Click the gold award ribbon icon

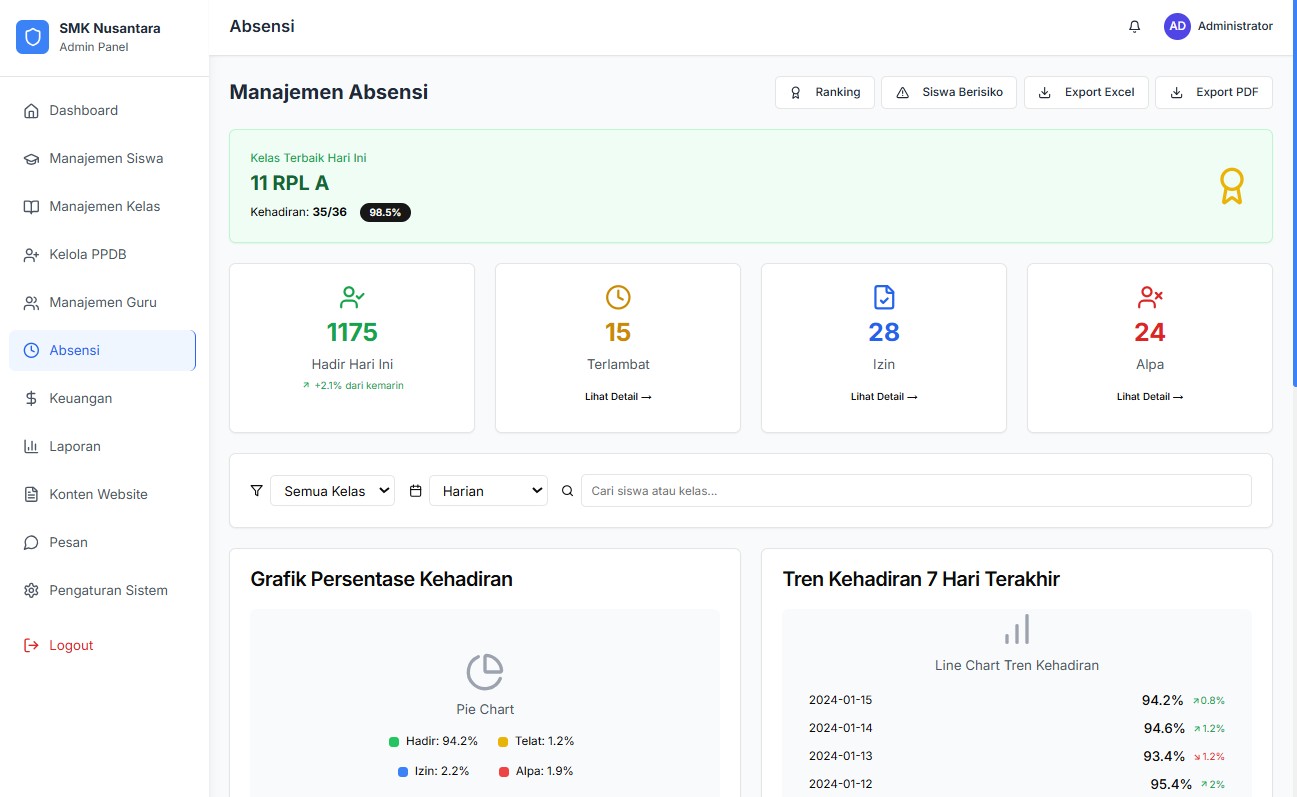(x=1231, y=186)
